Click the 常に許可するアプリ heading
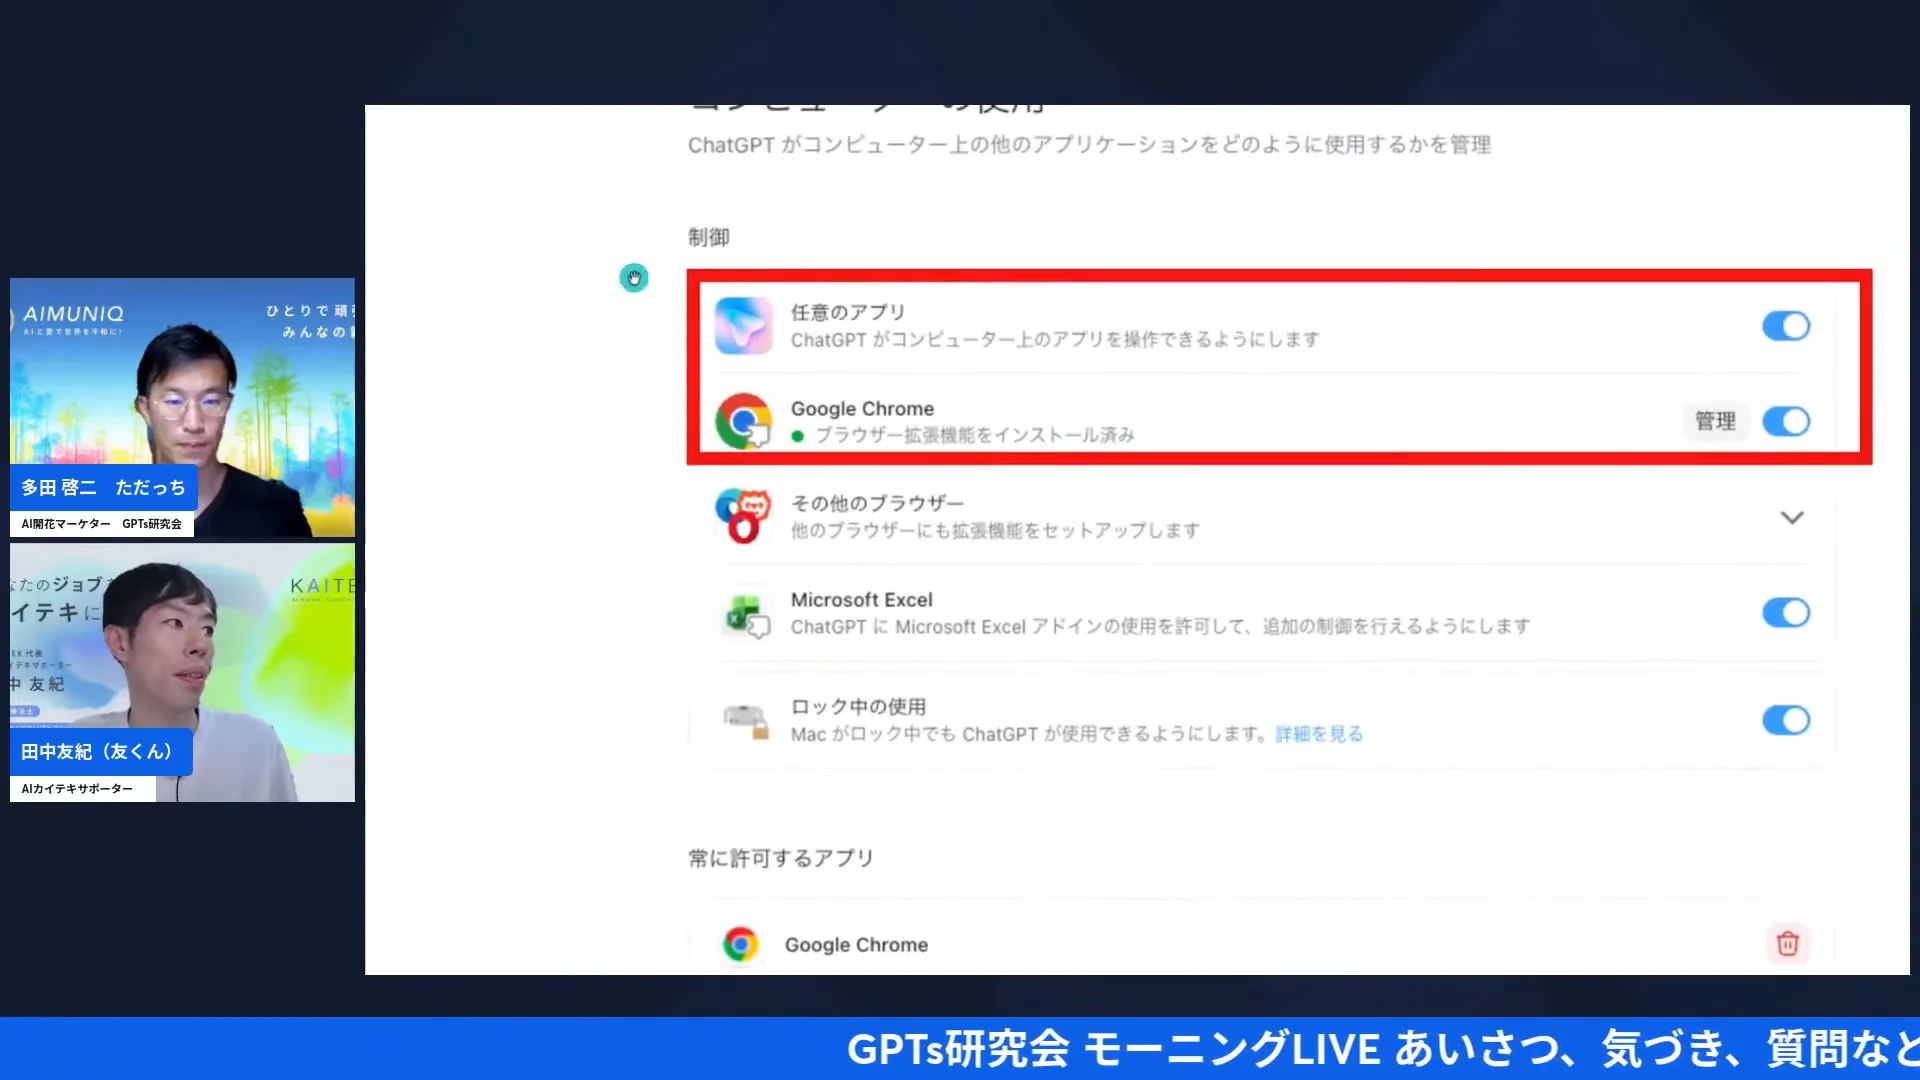The height and width of the screenshot is (1080, 1920). 781,858
